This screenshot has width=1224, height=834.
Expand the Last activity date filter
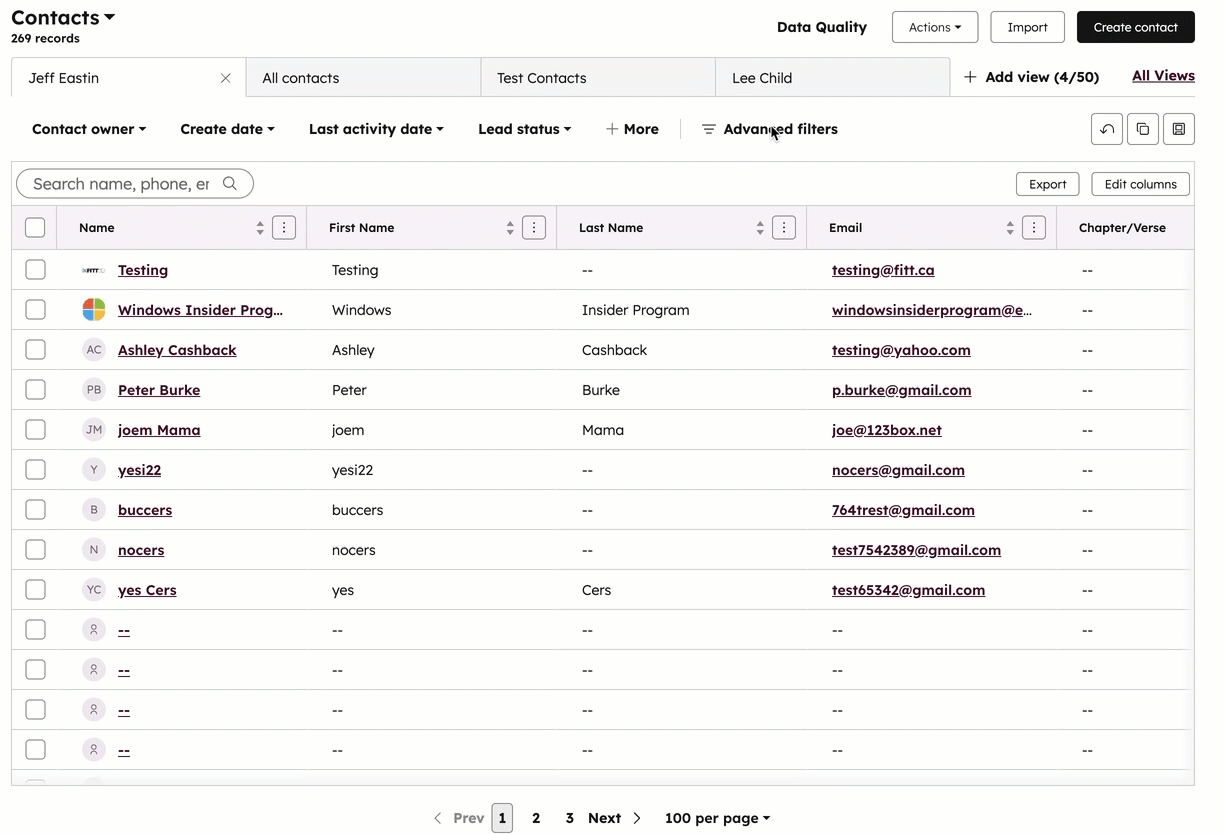pos(376,129)
